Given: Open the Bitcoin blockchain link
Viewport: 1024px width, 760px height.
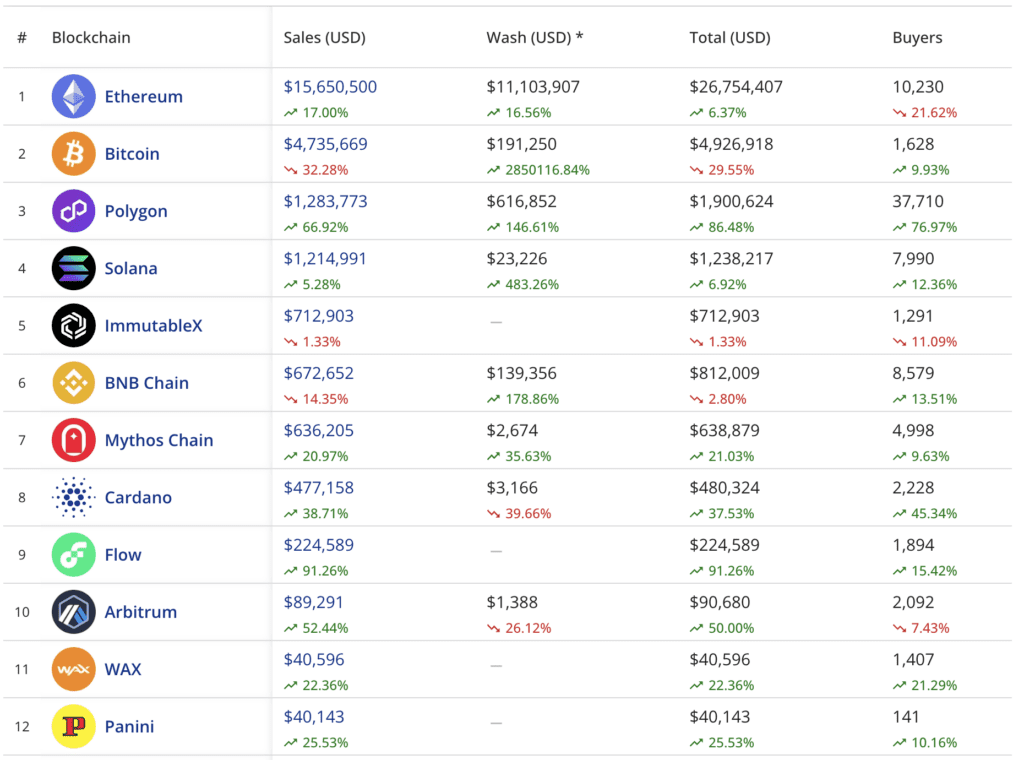Looking at the screenshot, I should [132, 154].
